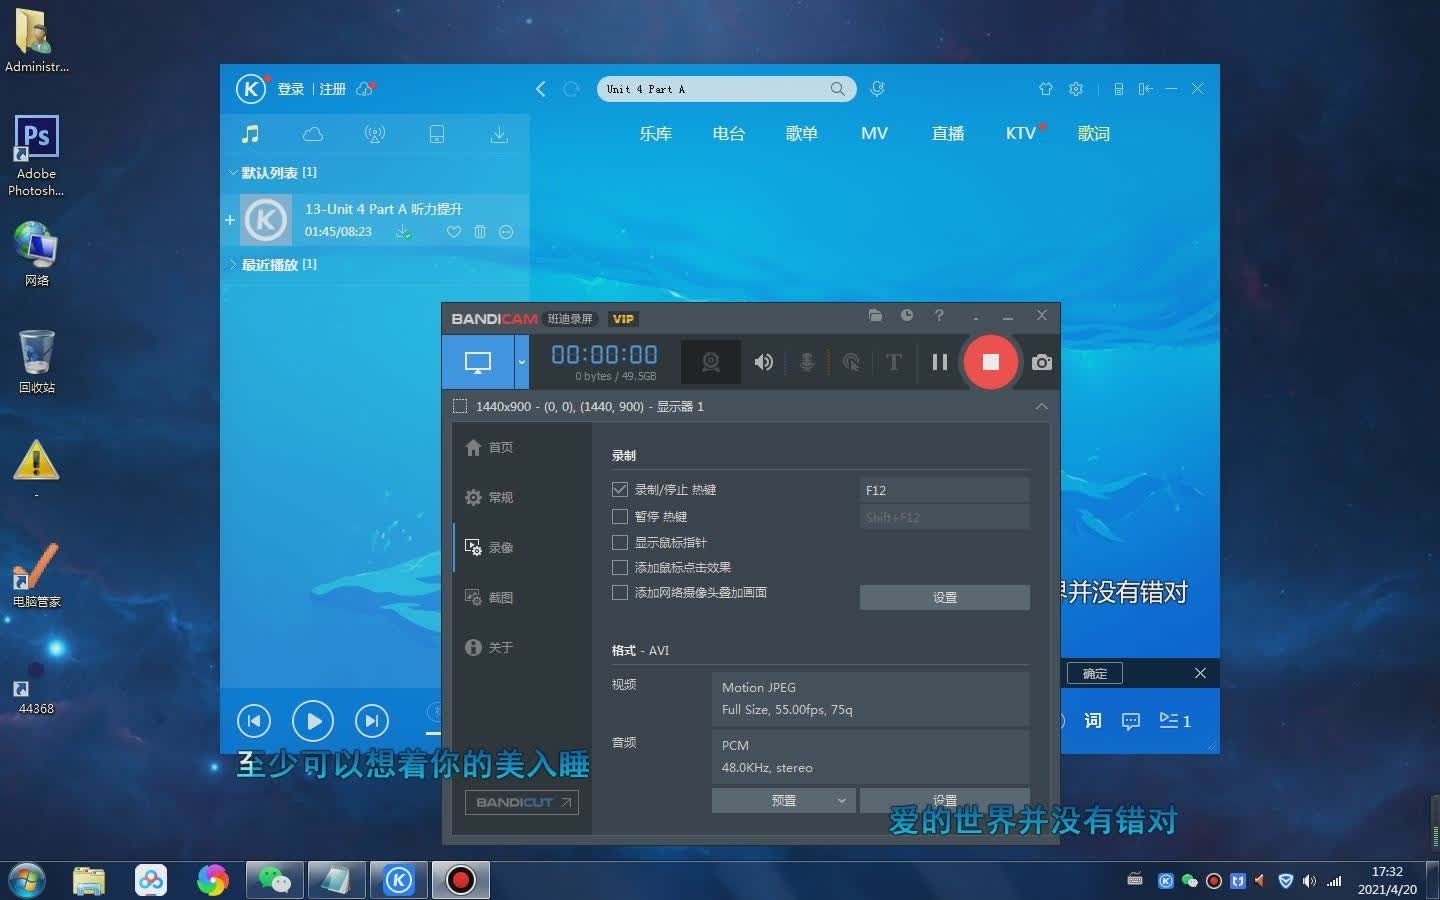Open the cloud music tab icon
This screenshot has height=900, width=1440.
coord(313,134)
